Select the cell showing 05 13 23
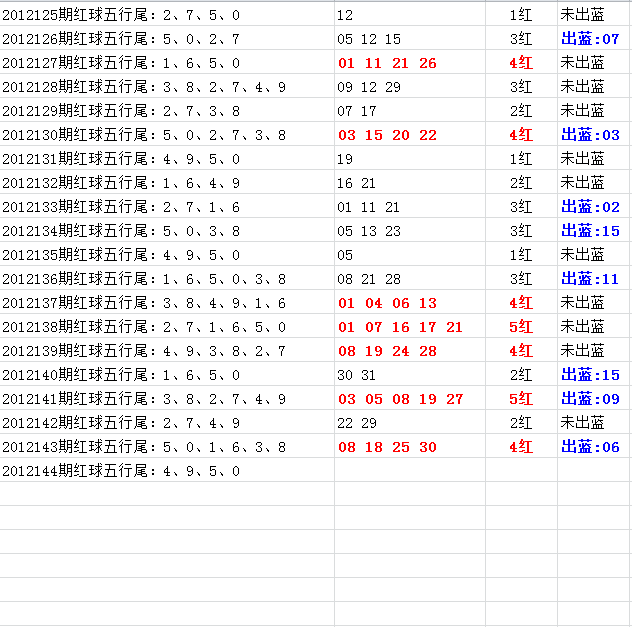632x627 pixels. 369,231
